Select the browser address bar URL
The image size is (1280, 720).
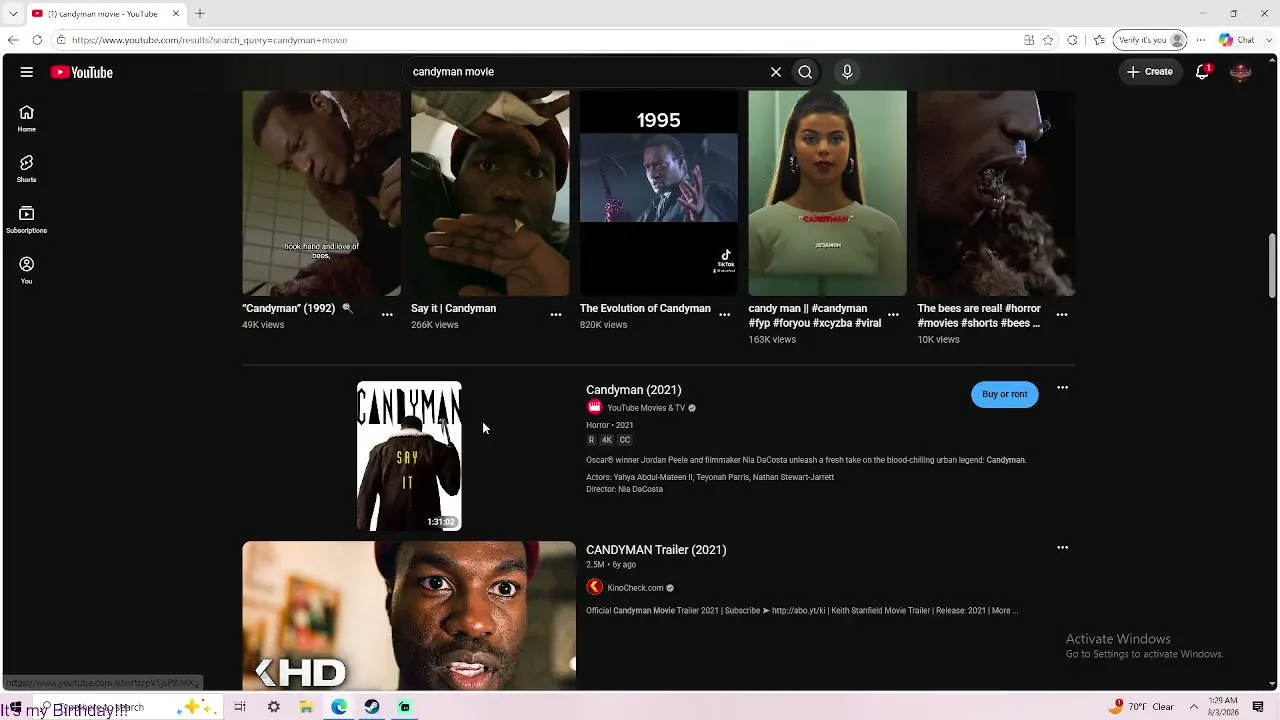point(209,40)
